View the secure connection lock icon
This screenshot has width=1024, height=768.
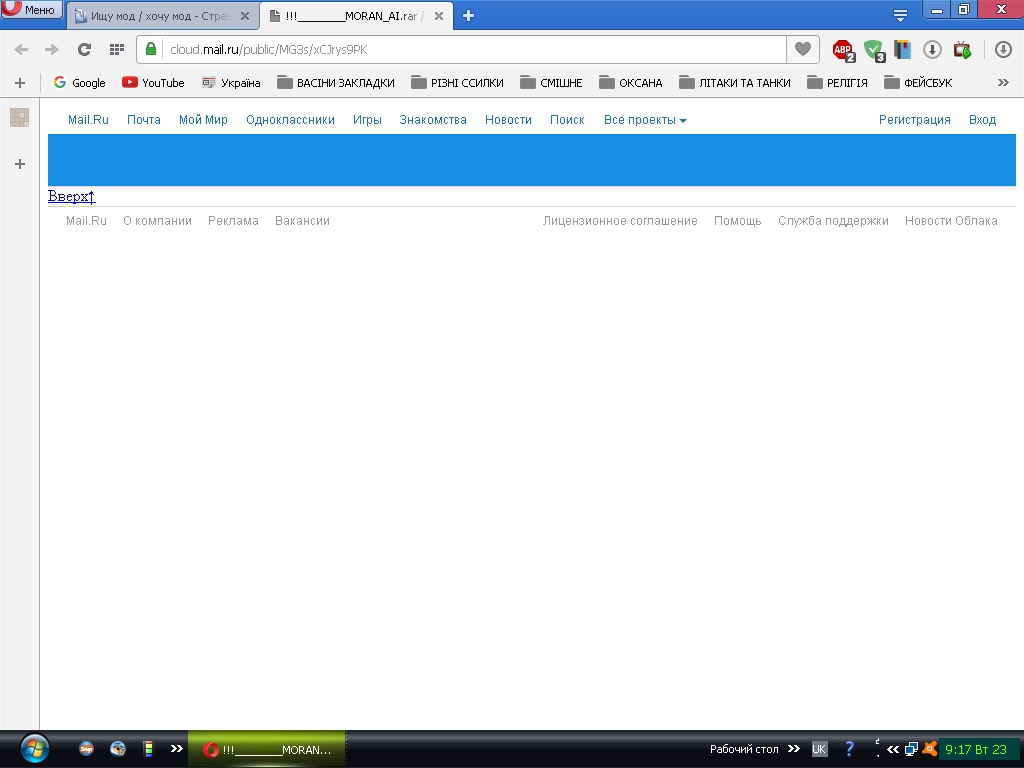point(151,49)
